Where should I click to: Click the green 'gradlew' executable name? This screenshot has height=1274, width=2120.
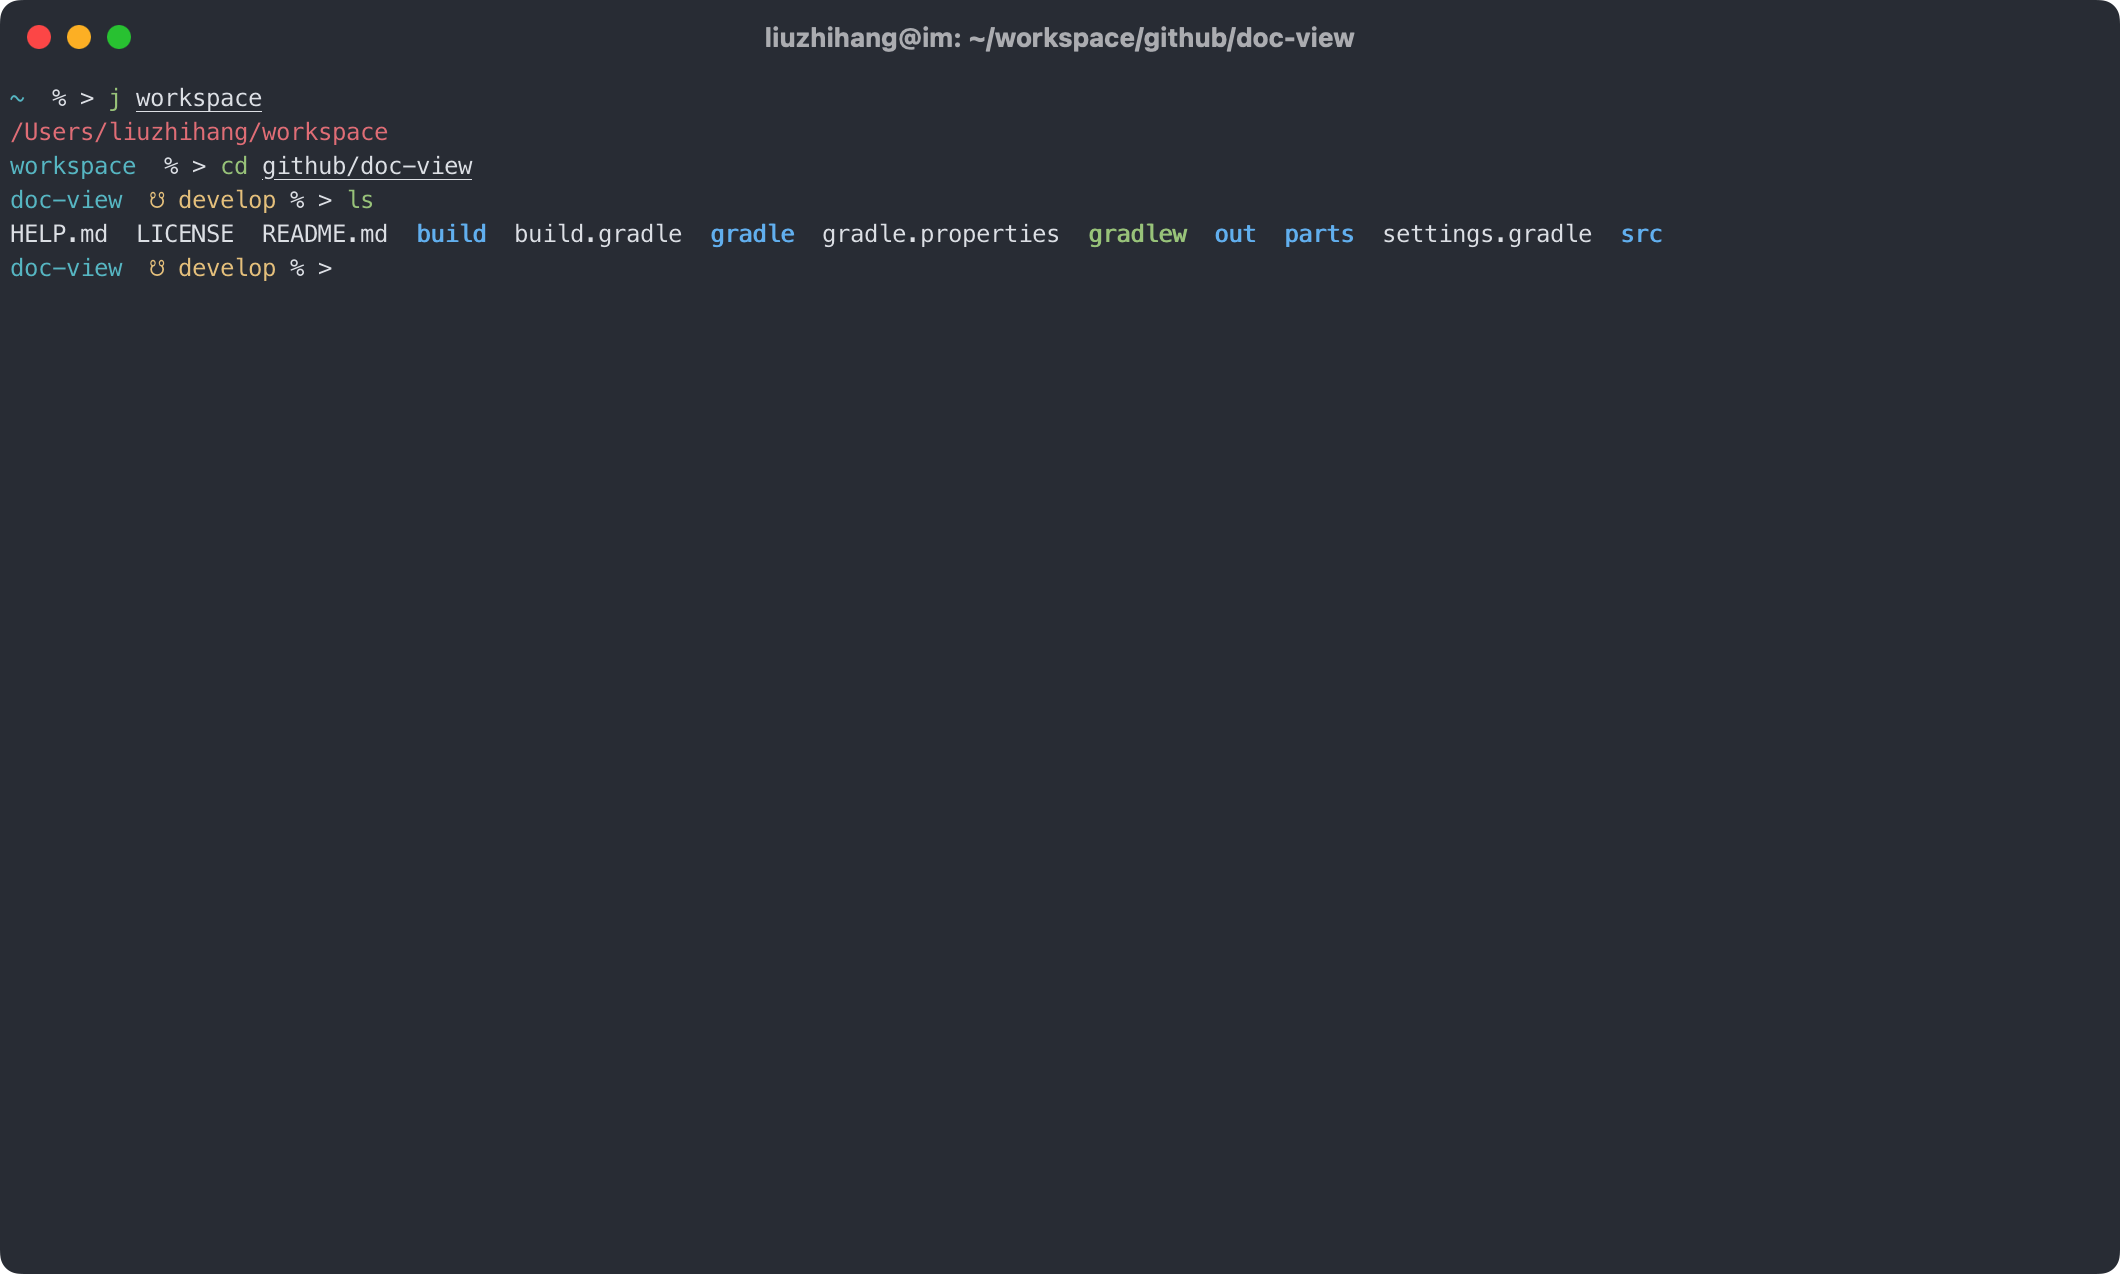click(x=1137, y=234)
